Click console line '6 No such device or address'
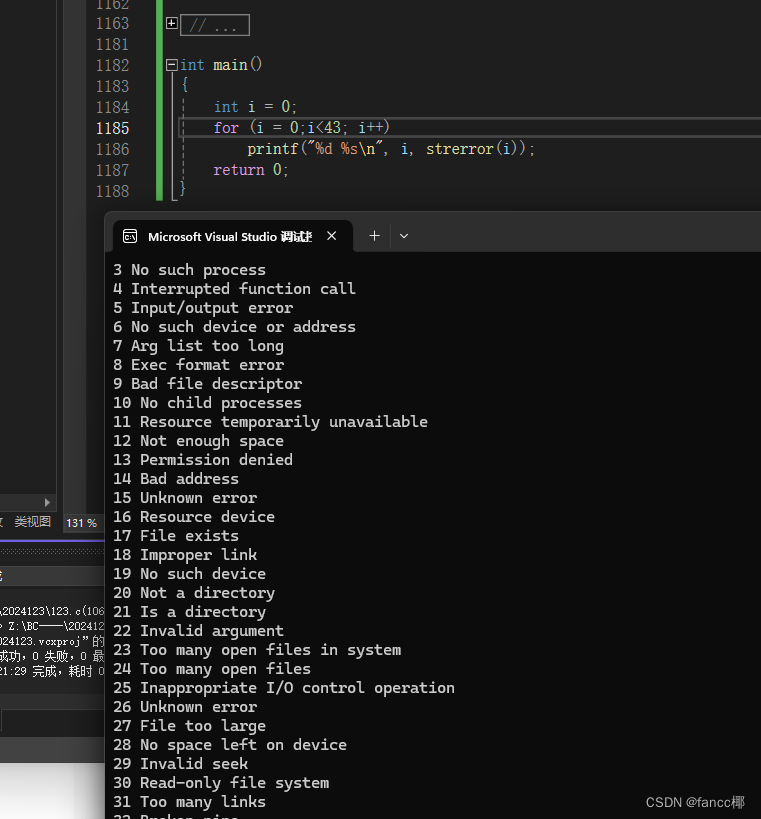Viewport: 761px width, 819px height. click(x=235, y=327)
